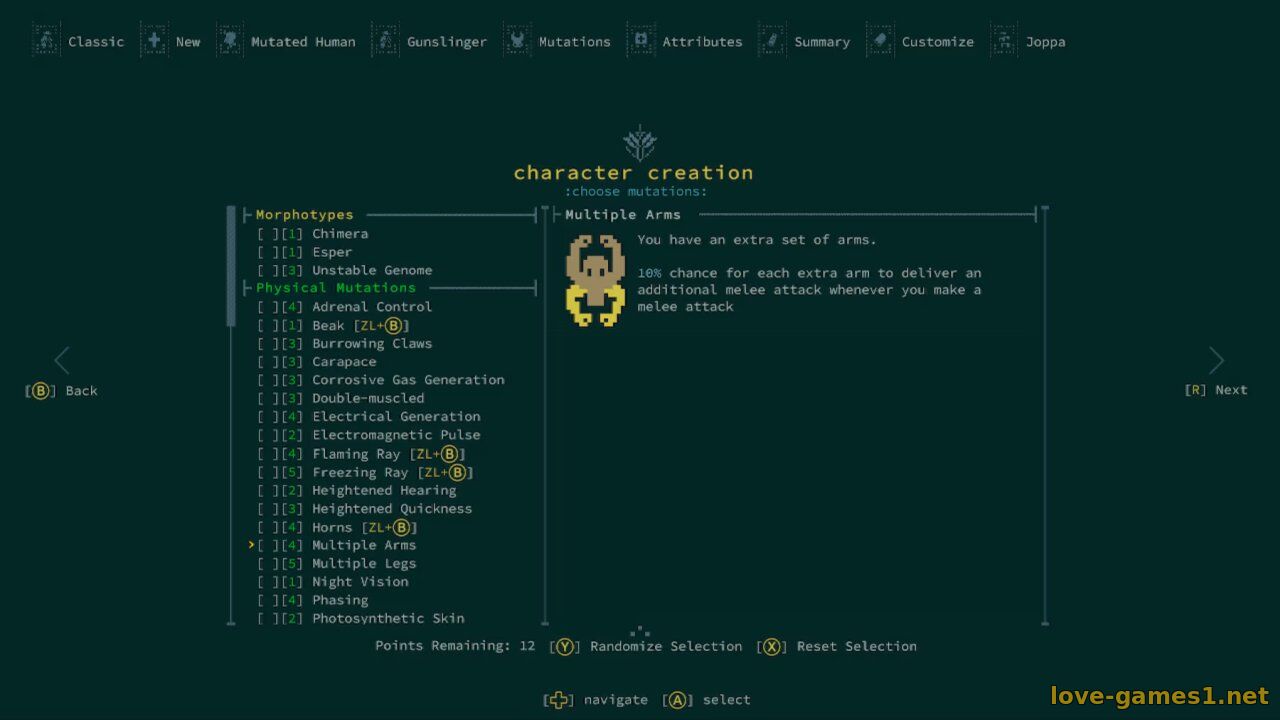This screenshot has width=1280, height=720.
Task: Click the Multiple Arms mutation portrait
Action: point(595,280)
